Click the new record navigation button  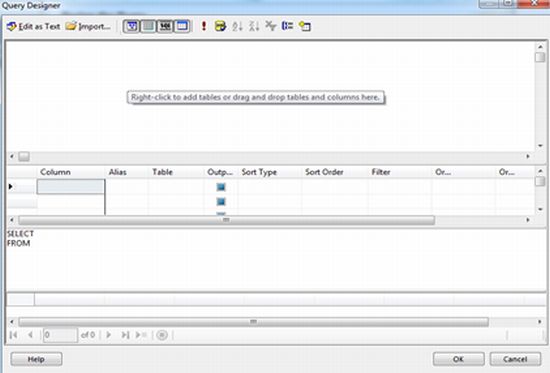point(141,335)
